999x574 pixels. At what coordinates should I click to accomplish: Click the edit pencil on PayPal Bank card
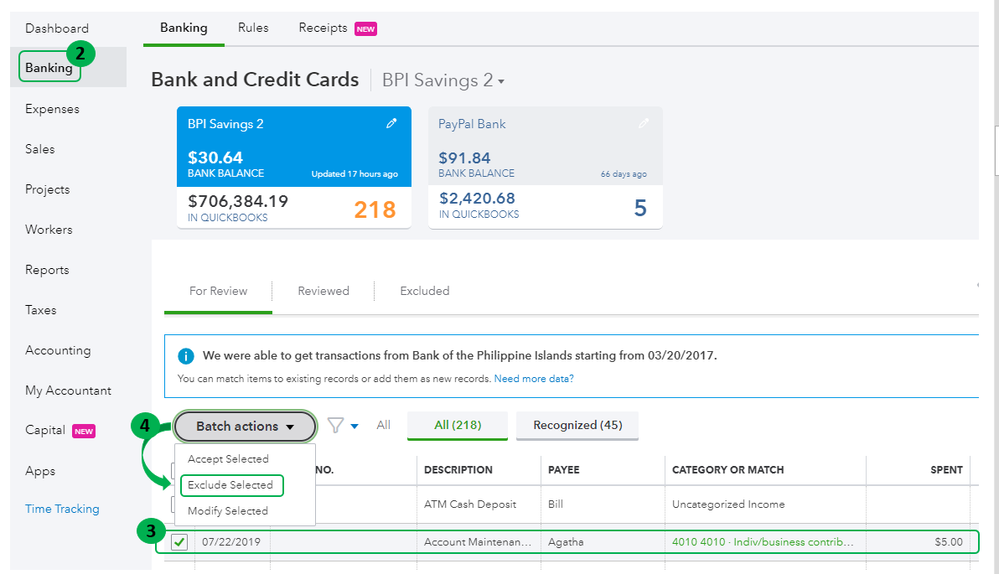pos(643,124)
